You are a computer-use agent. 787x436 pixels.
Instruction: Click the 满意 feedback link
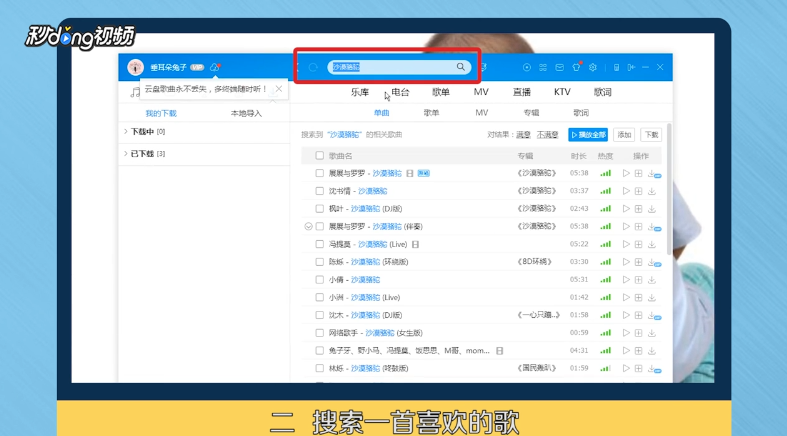tap(523, 134)
